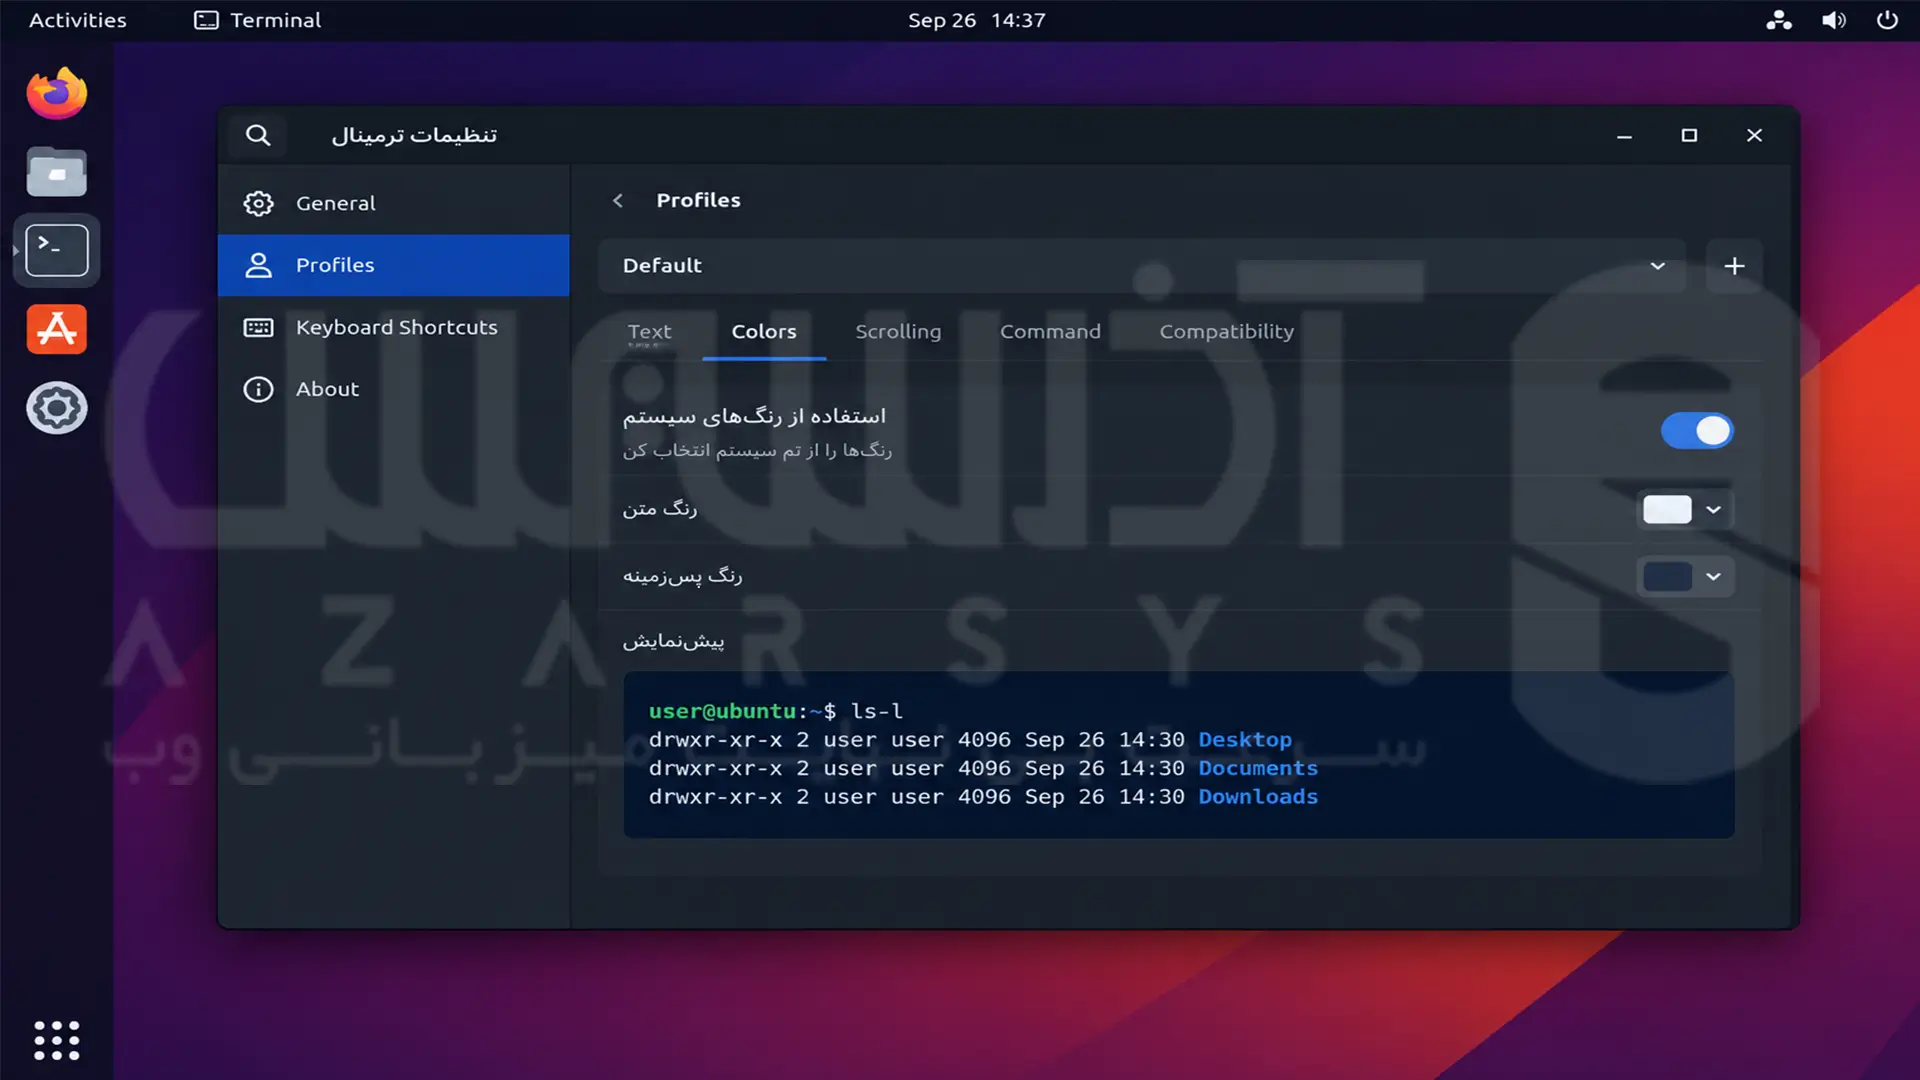
Task: Click the dark blue background color swatch
Action: click(x=1667, y=577)
